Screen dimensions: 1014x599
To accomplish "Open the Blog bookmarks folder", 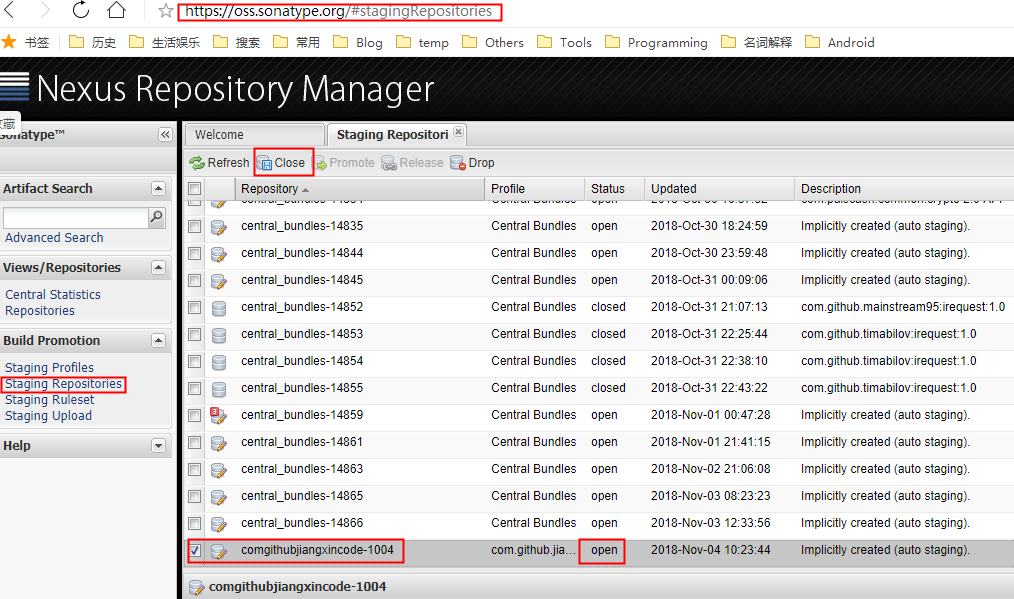I will pyautogui.click(x=358, y=43).
